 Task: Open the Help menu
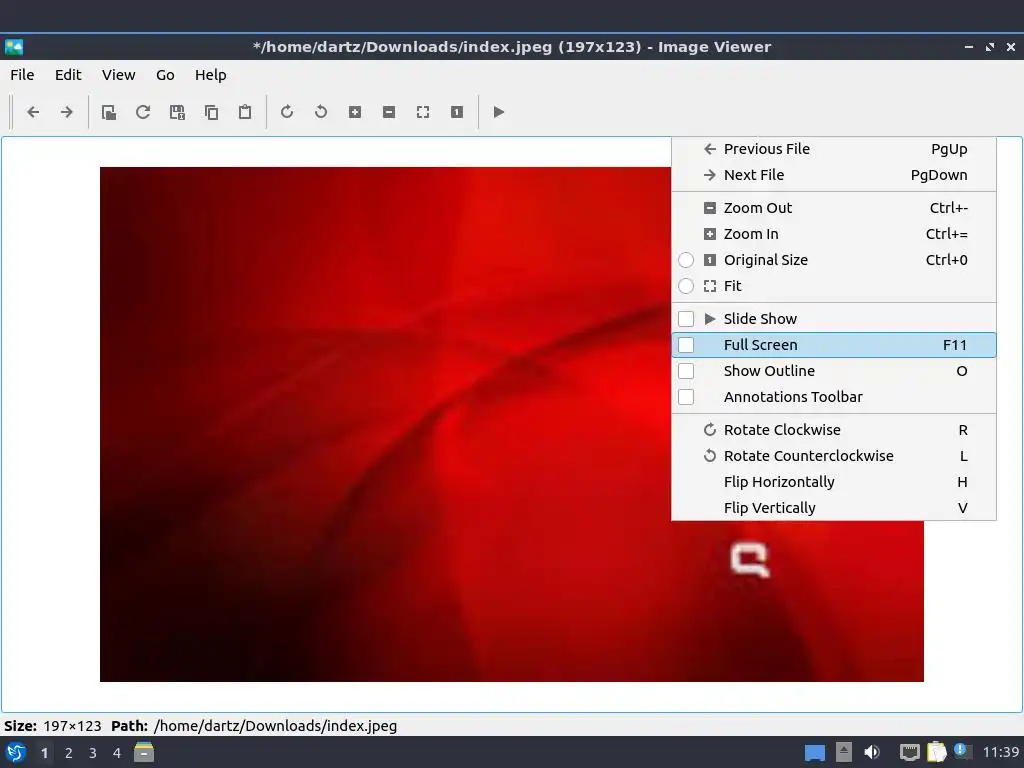tap(210, 75)
